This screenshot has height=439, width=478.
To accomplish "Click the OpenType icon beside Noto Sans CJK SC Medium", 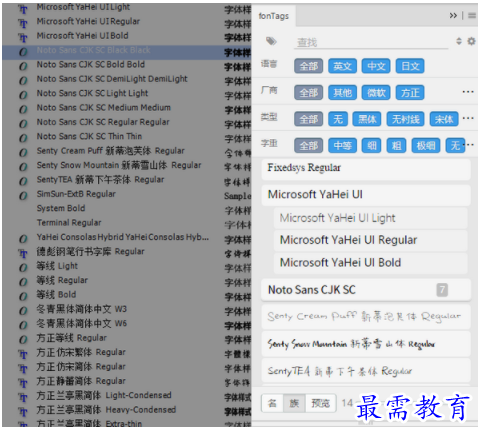I will [x=23, y=109].
